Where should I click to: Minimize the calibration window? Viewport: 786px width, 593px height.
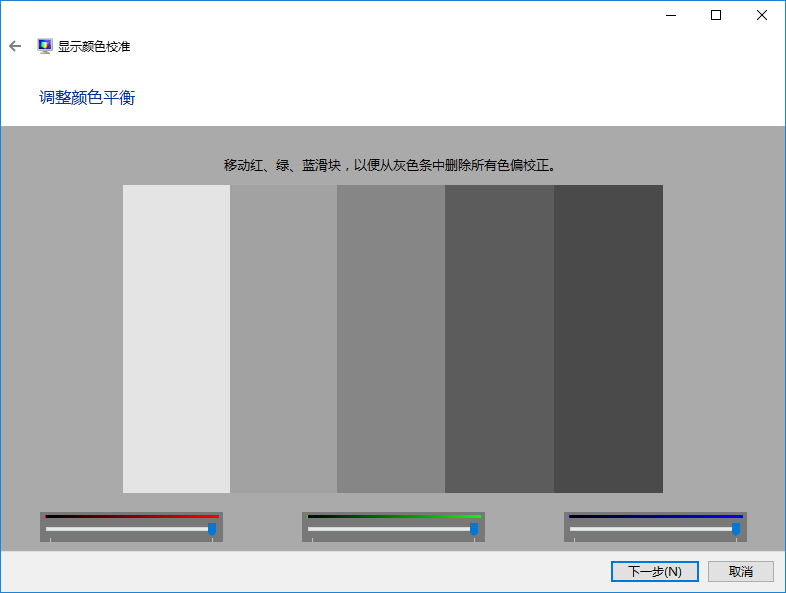click(671, 16)
